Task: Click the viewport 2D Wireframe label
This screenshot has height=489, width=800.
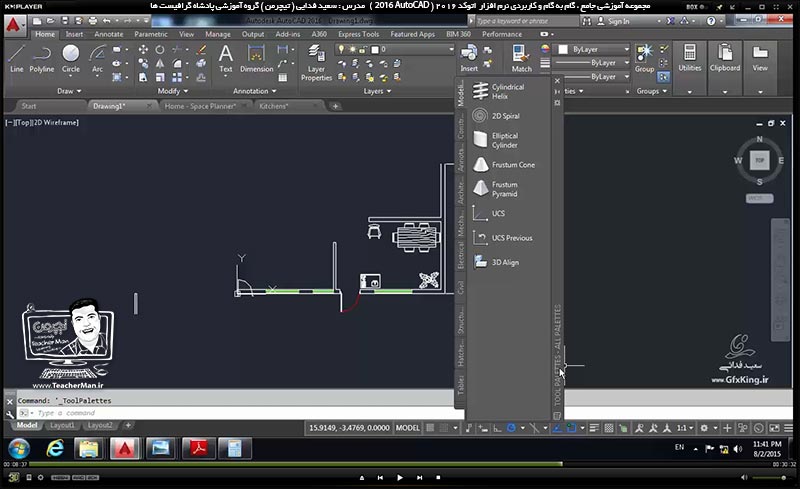Action: 57,123
